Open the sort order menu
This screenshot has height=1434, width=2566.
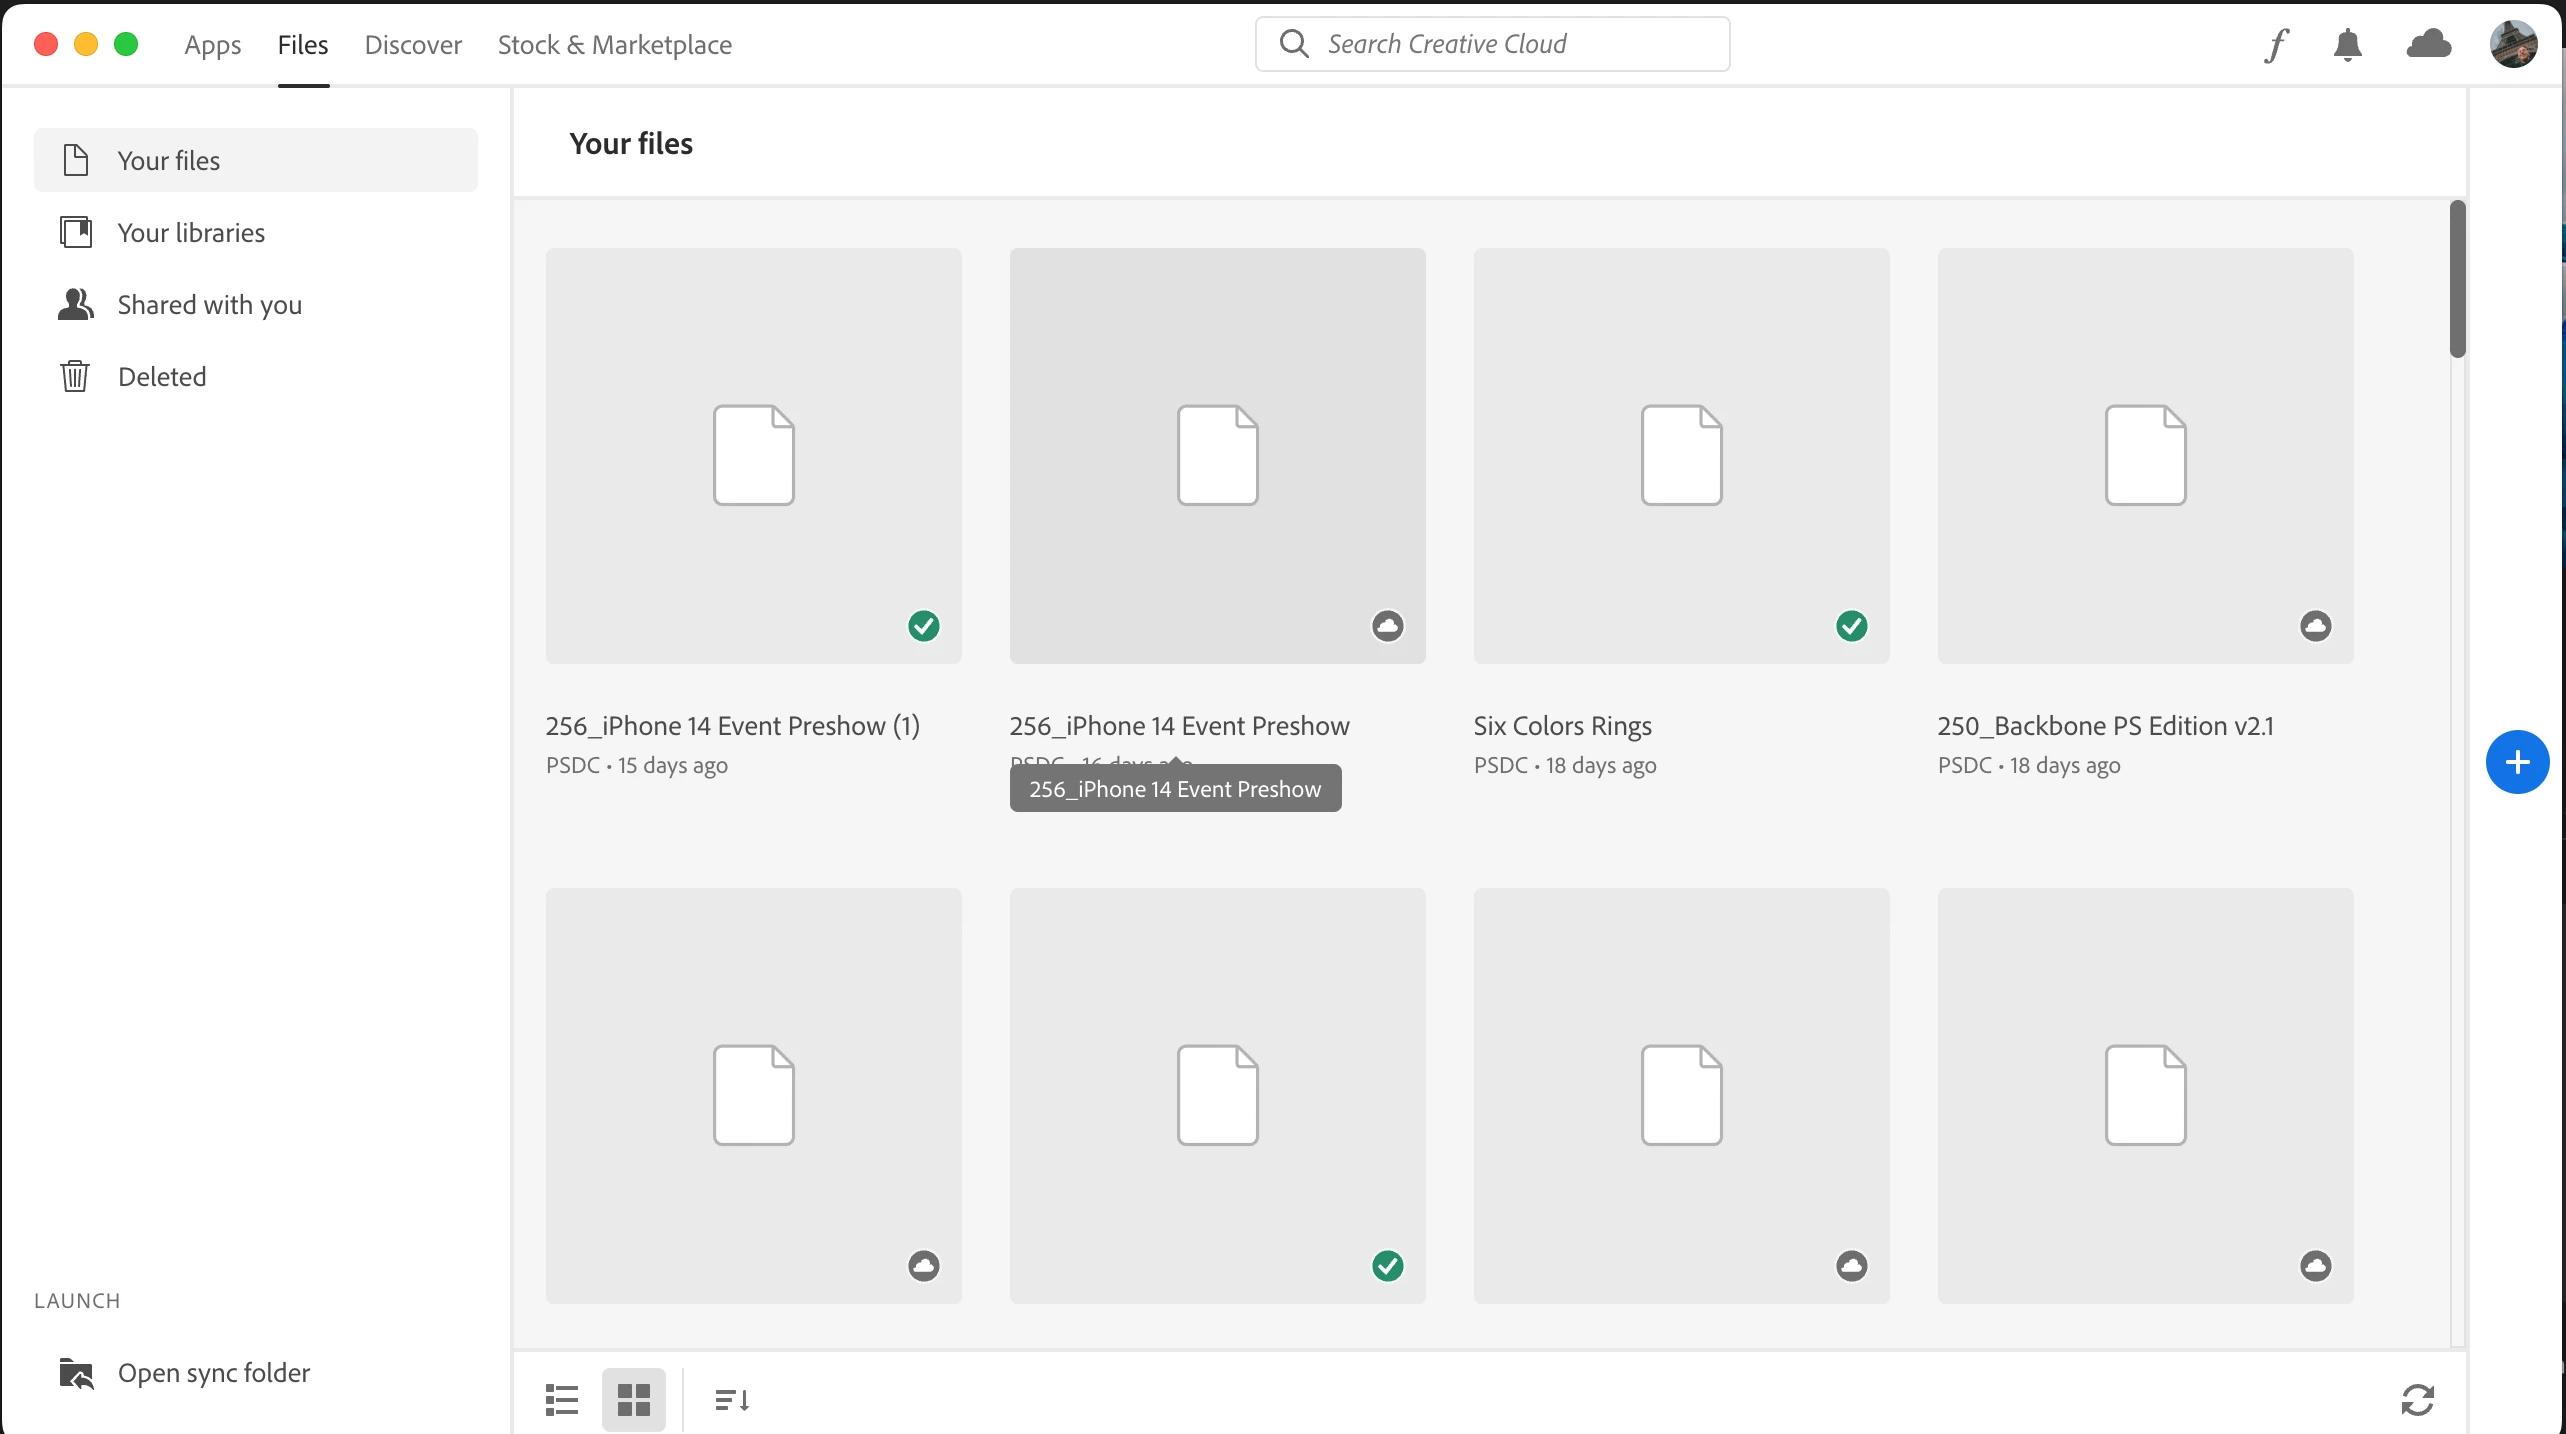732,1399
